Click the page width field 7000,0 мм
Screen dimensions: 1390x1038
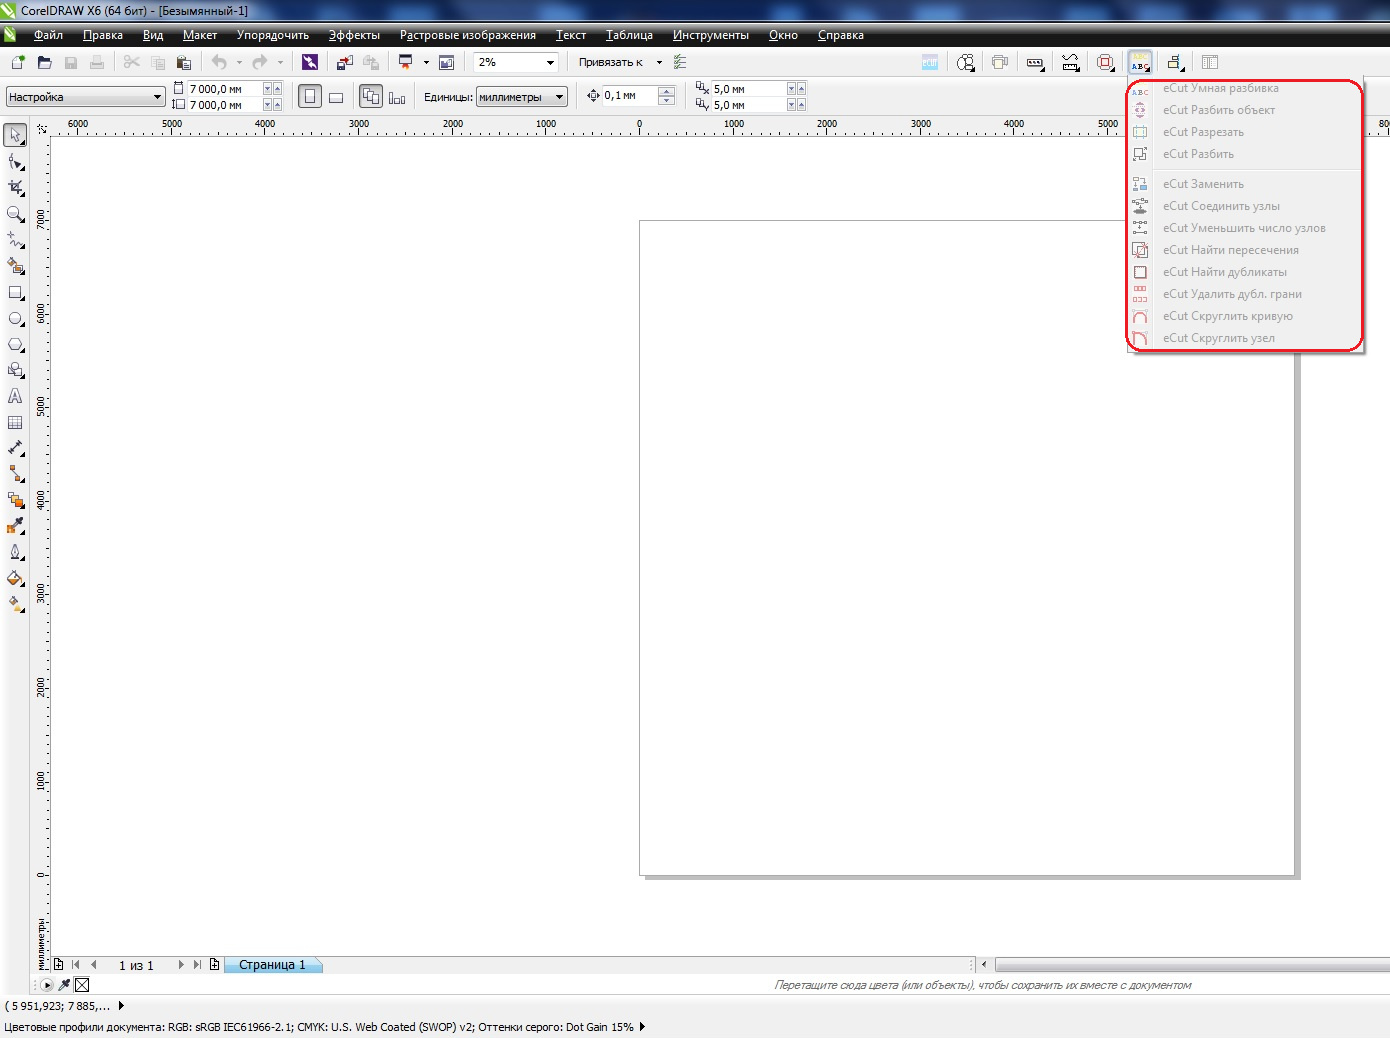click(x=224, y=89)
